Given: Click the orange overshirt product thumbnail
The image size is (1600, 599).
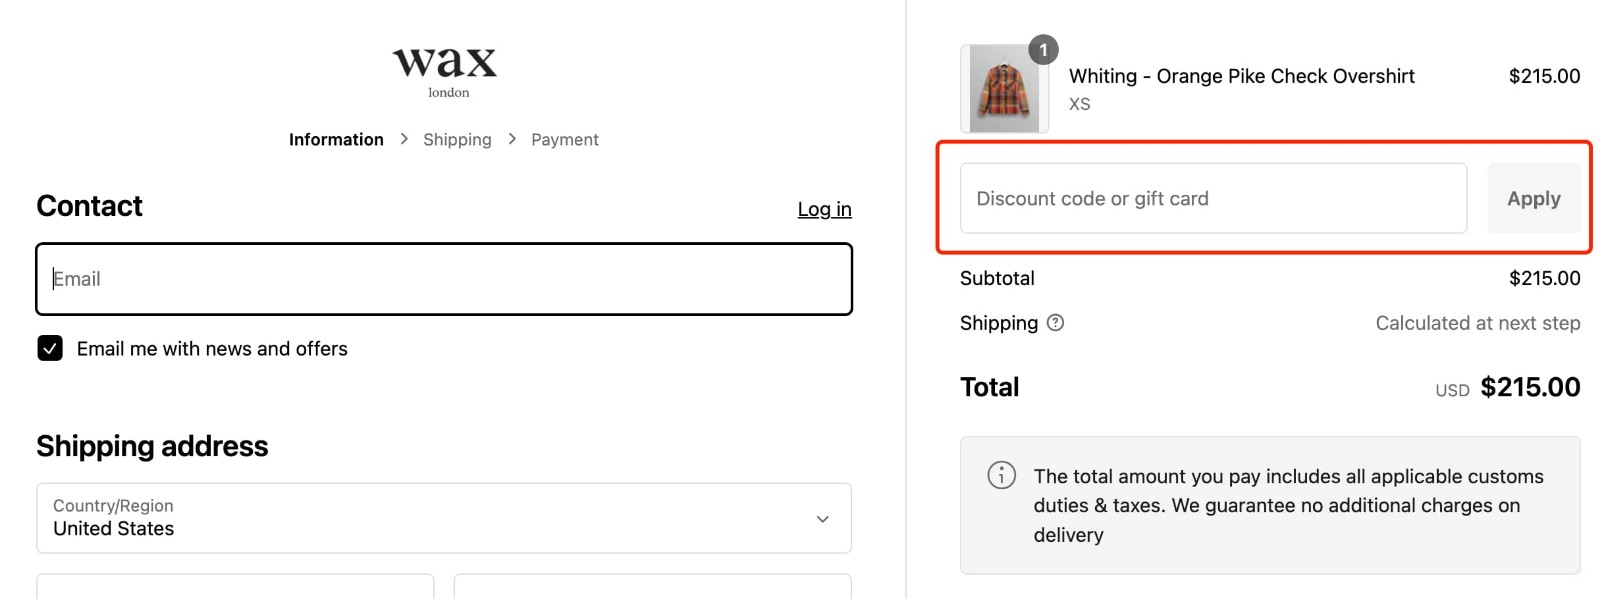Looking at the screenshot, I should [x=1003, y=90].
